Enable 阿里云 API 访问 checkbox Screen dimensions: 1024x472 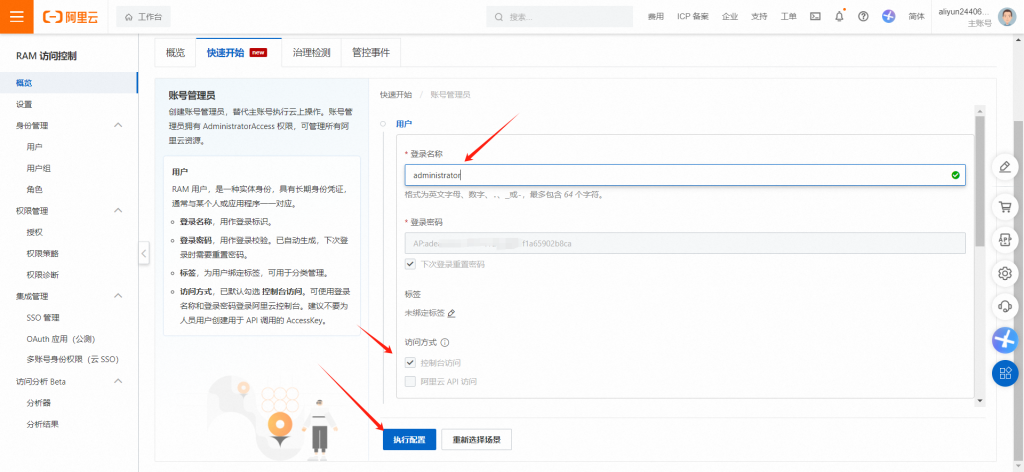(410, 381)
